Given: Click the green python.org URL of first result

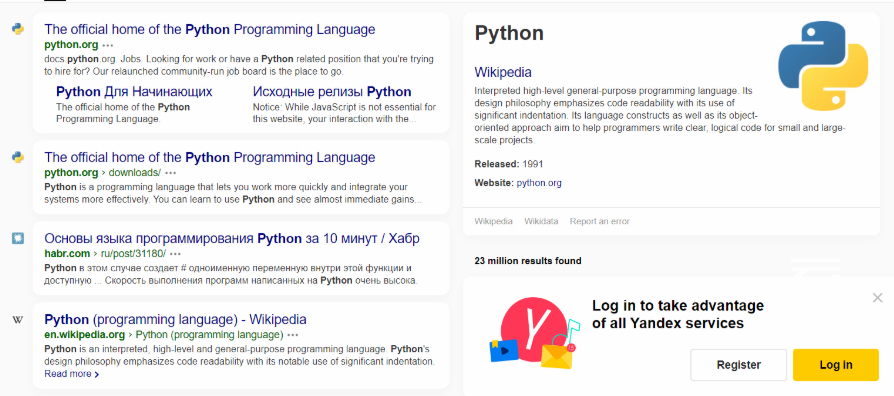Looking at the screenshot, I should 71,44.
